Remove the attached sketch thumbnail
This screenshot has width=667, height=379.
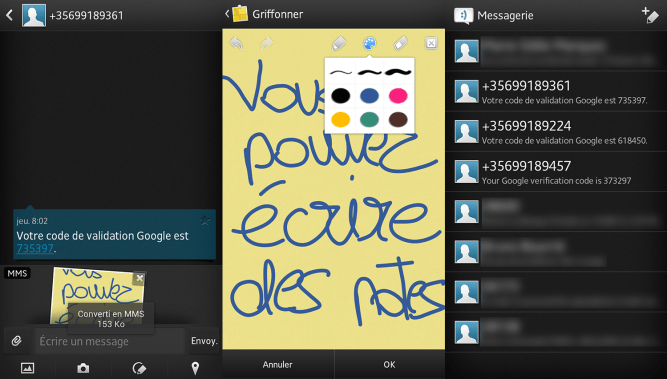click(x=139, y=278)
